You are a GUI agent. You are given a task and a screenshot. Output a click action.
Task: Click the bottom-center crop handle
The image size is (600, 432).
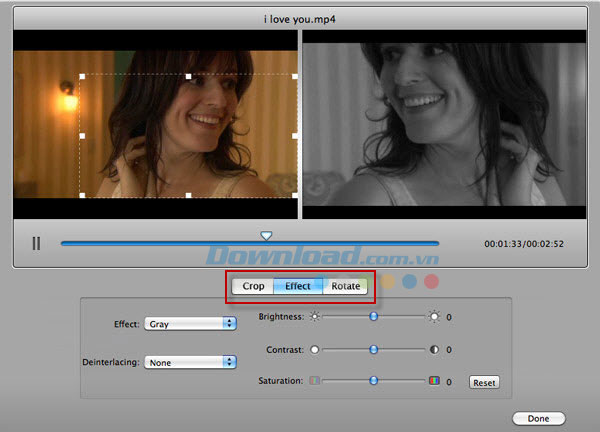pos(189,195)
